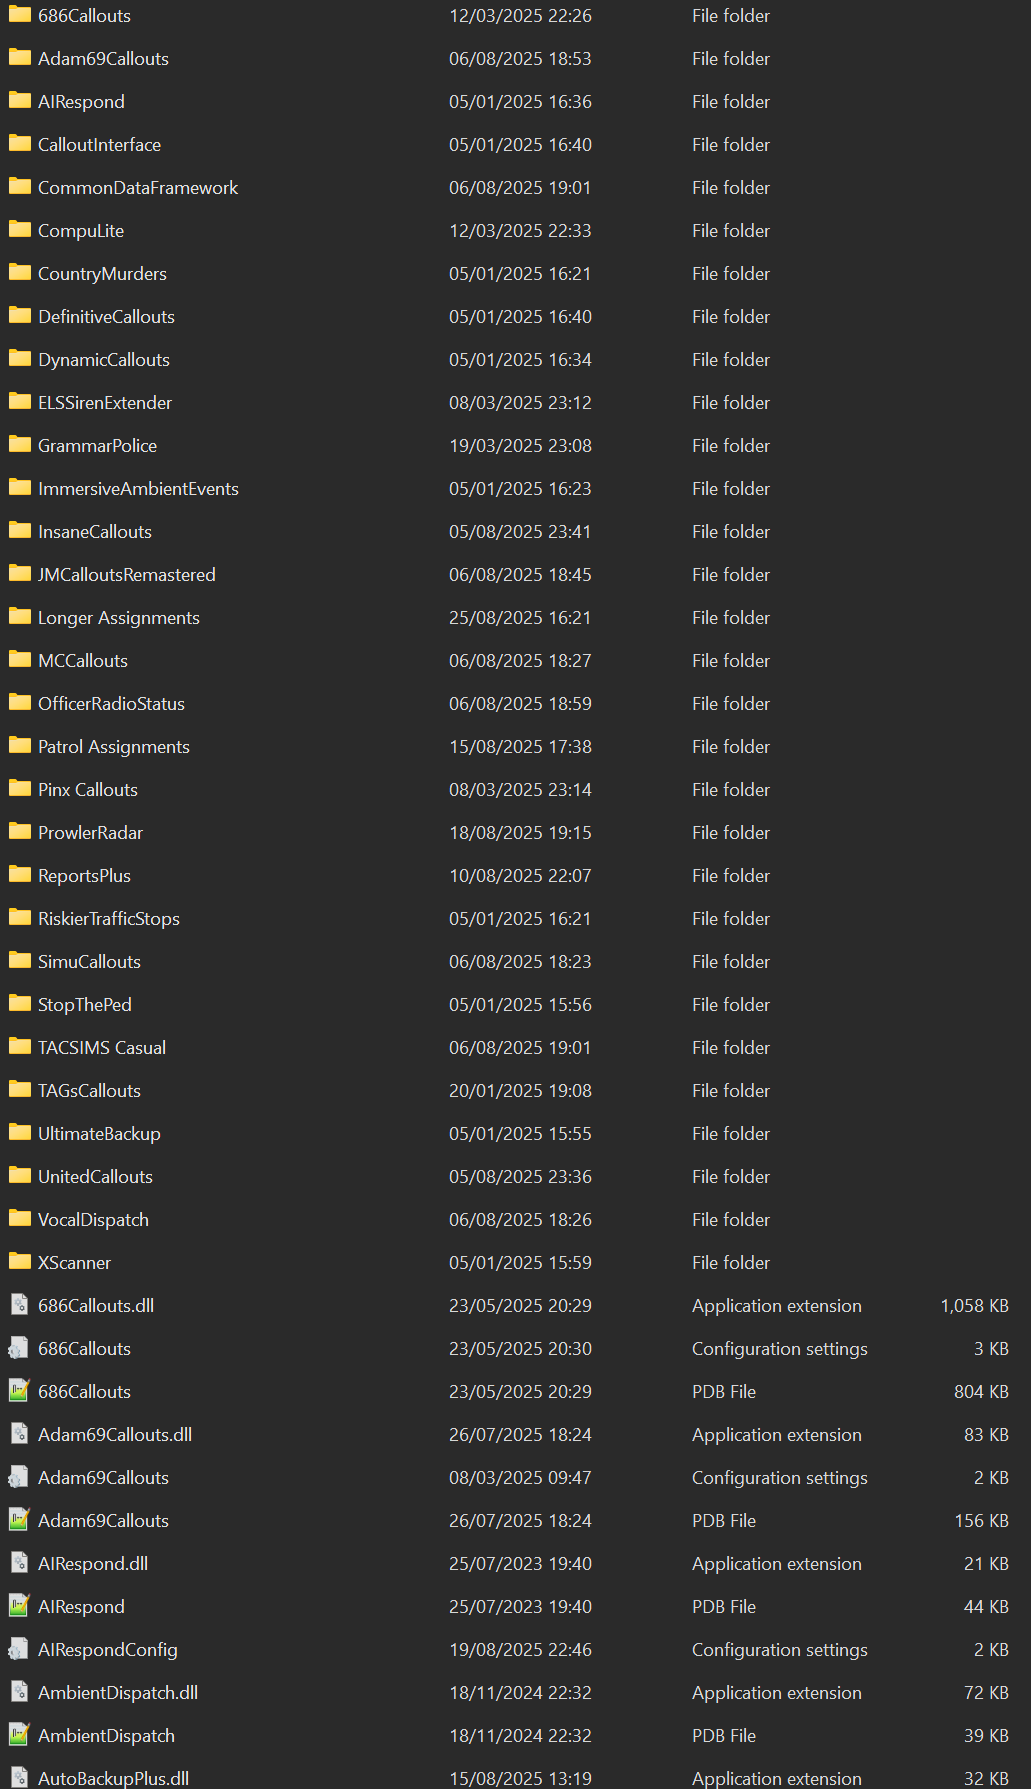Click the PDB file icon for 686Callouts
The width and height of the screenshot is (1031, 1789).
coord(19,1391)
